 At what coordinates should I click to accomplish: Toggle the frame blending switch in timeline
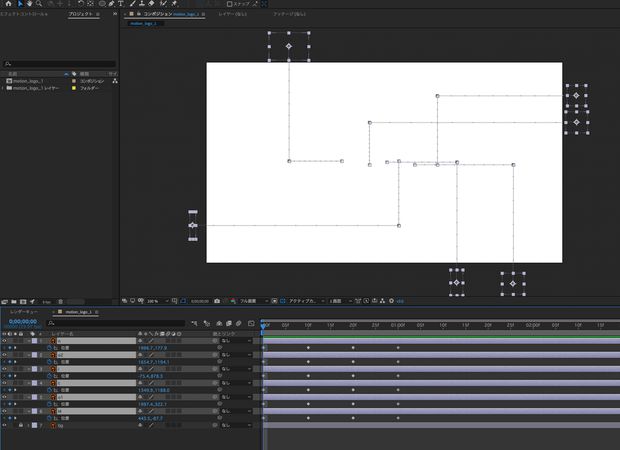[229, 323]
